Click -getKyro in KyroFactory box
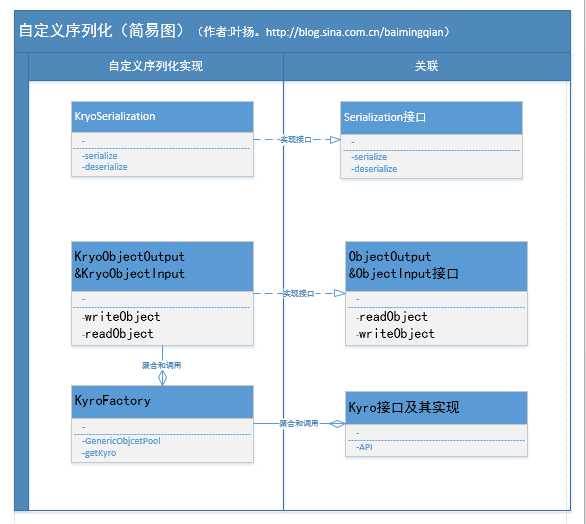Screen dimensions: 586x524 coord(99,453)
